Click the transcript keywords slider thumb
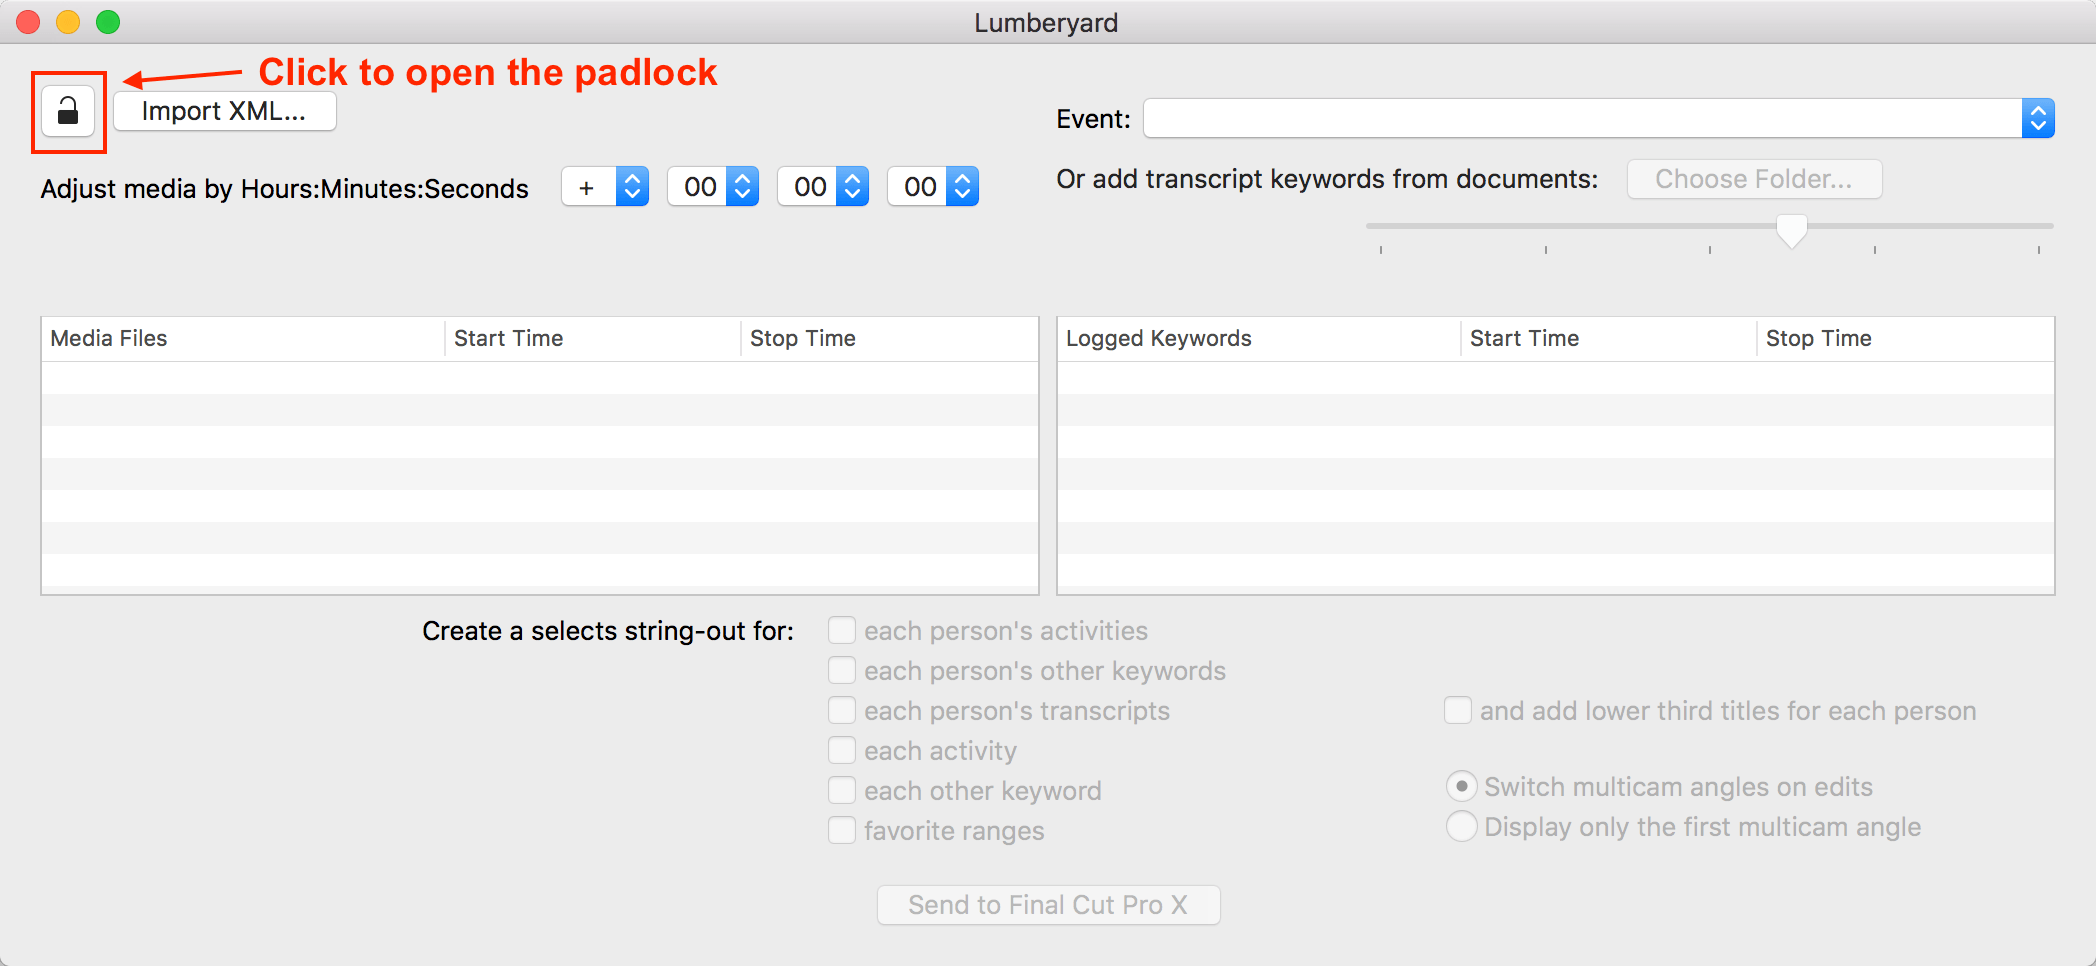This screenshot has width=2096, height=966. (1792, 230)
